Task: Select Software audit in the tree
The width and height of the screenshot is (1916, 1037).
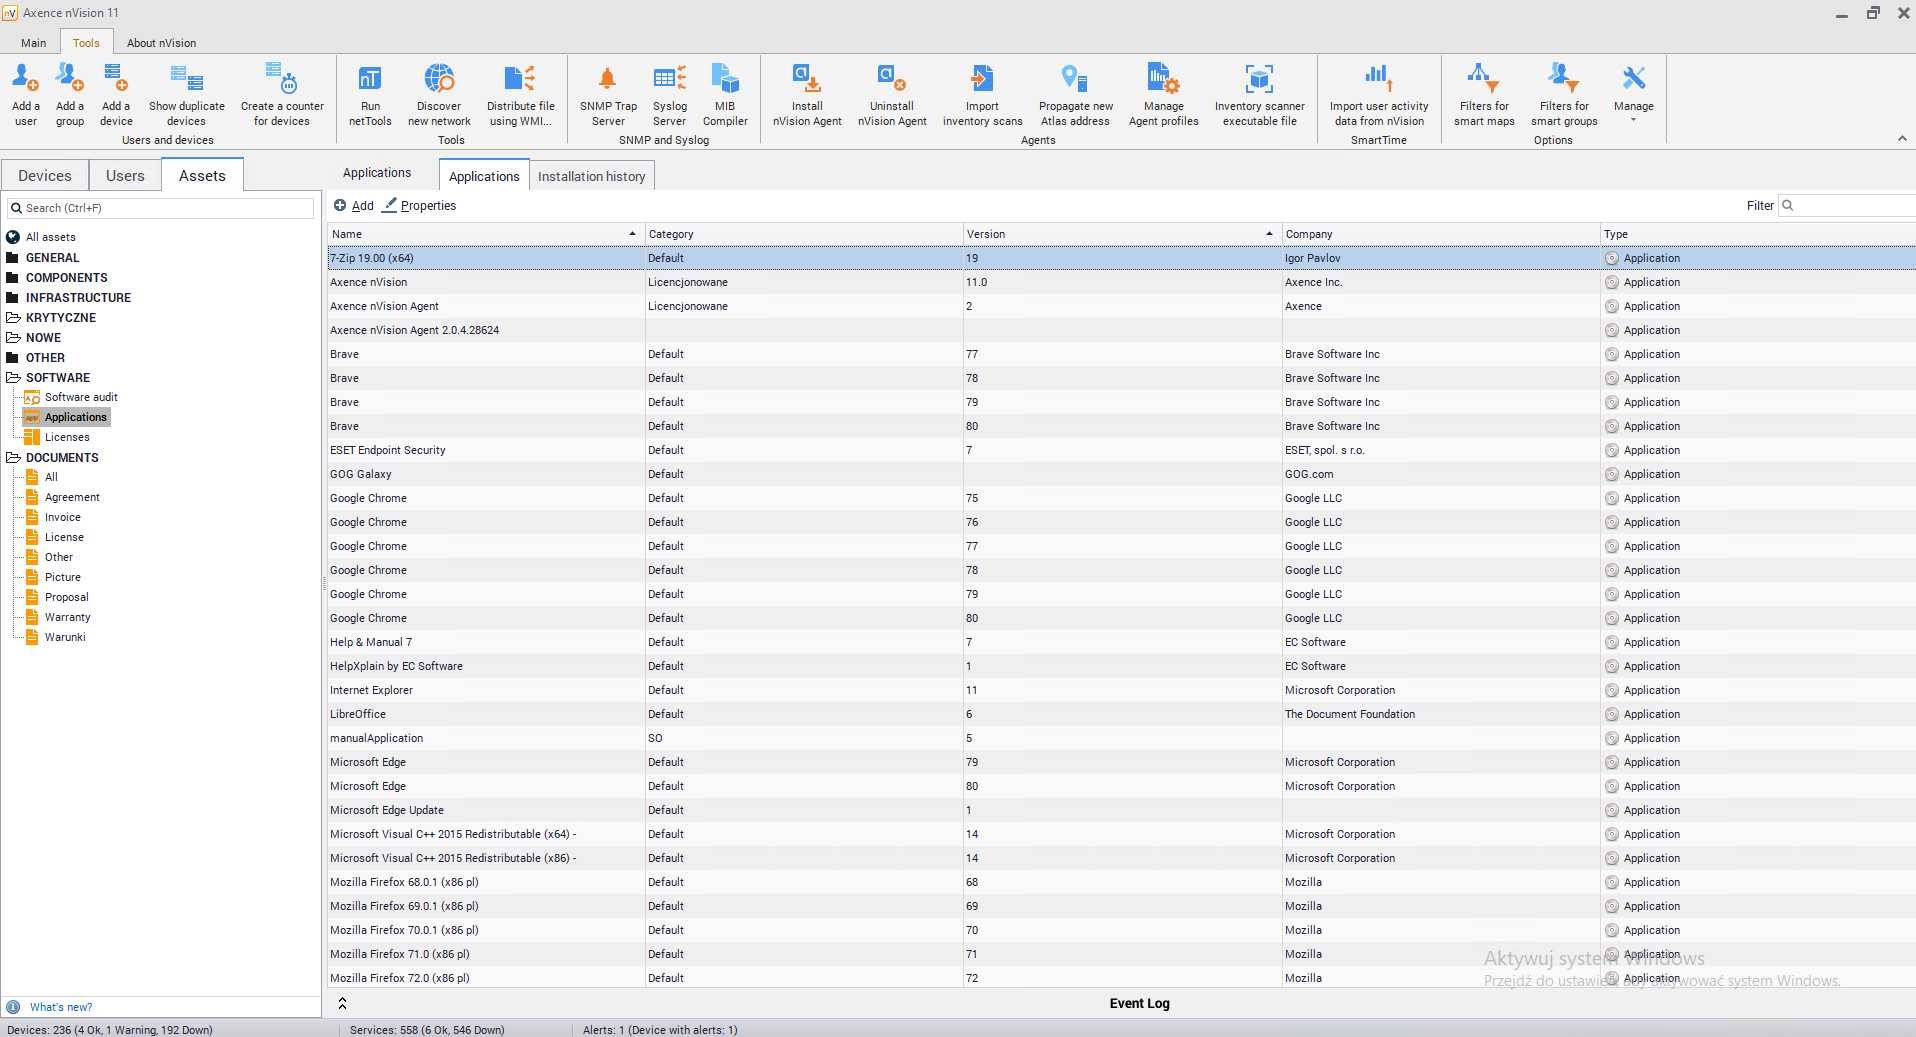Action: coord(81,397)
